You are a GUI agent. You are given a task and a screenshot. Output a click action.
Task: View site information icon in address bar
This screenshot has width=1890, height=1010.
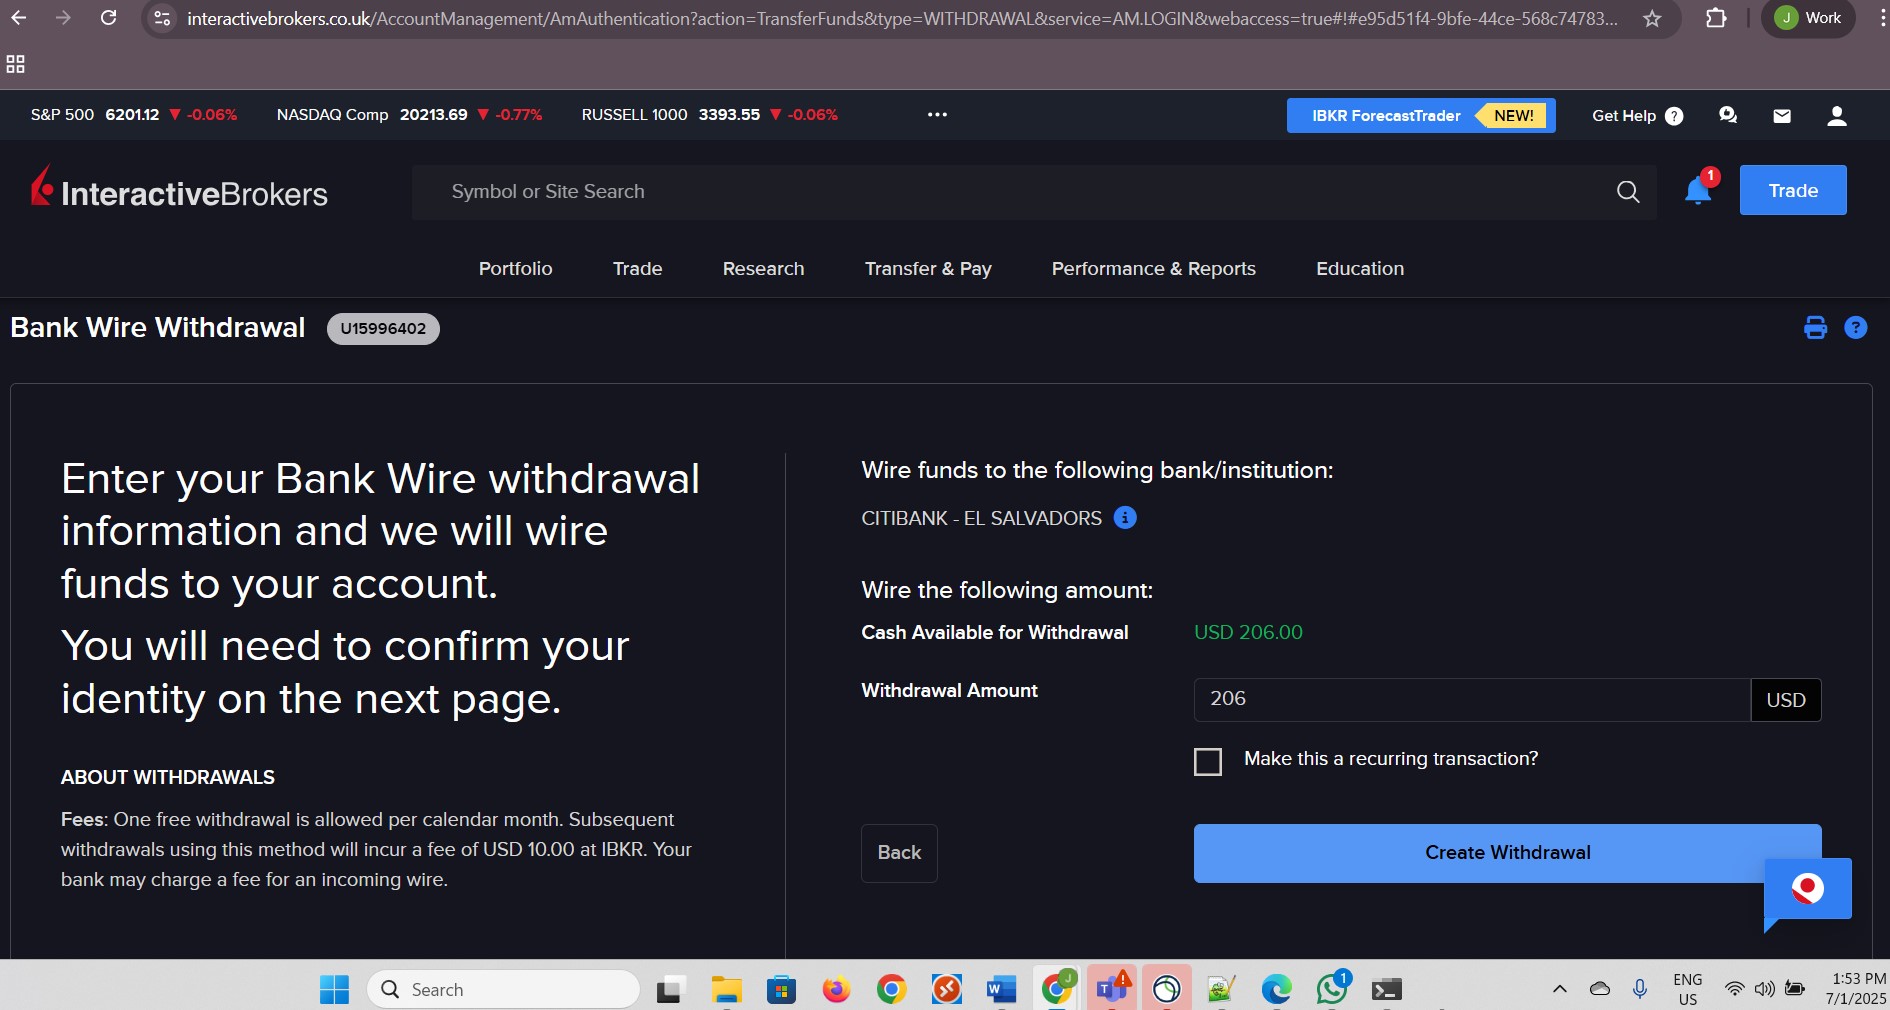(x=163, y=18)
